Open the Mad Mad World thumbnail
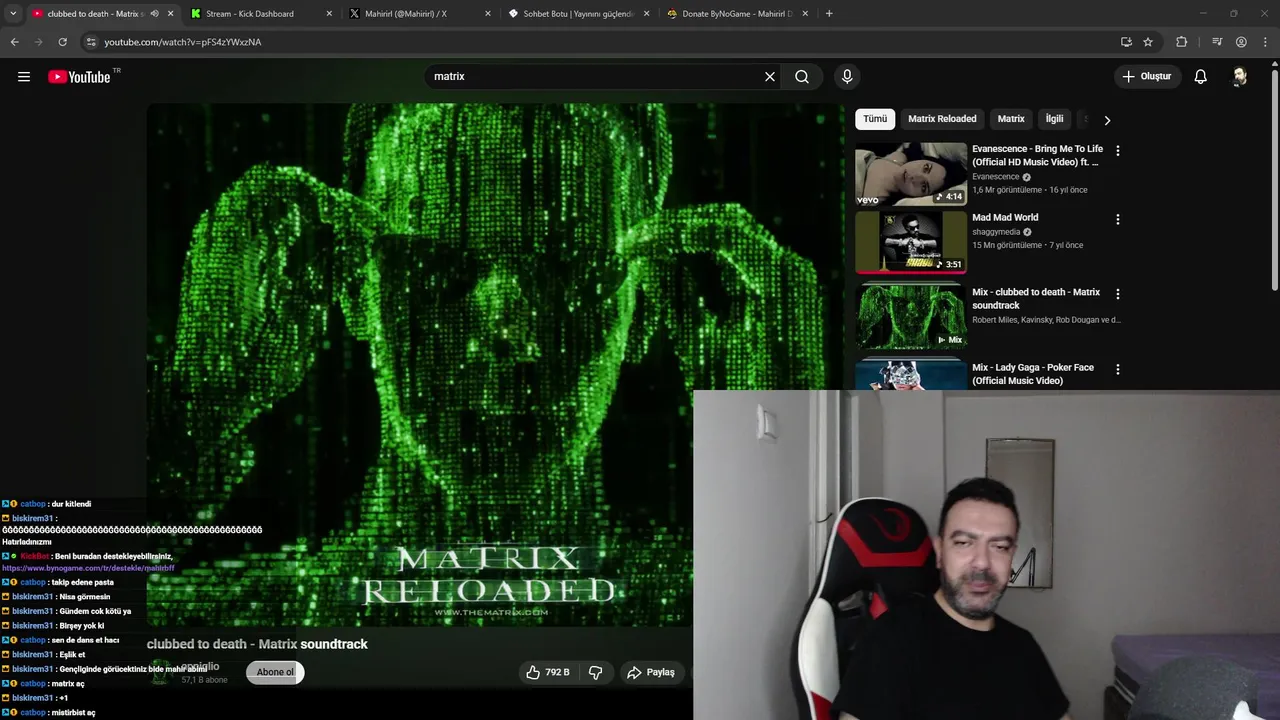1280x720 pixels. pos(911,242)
